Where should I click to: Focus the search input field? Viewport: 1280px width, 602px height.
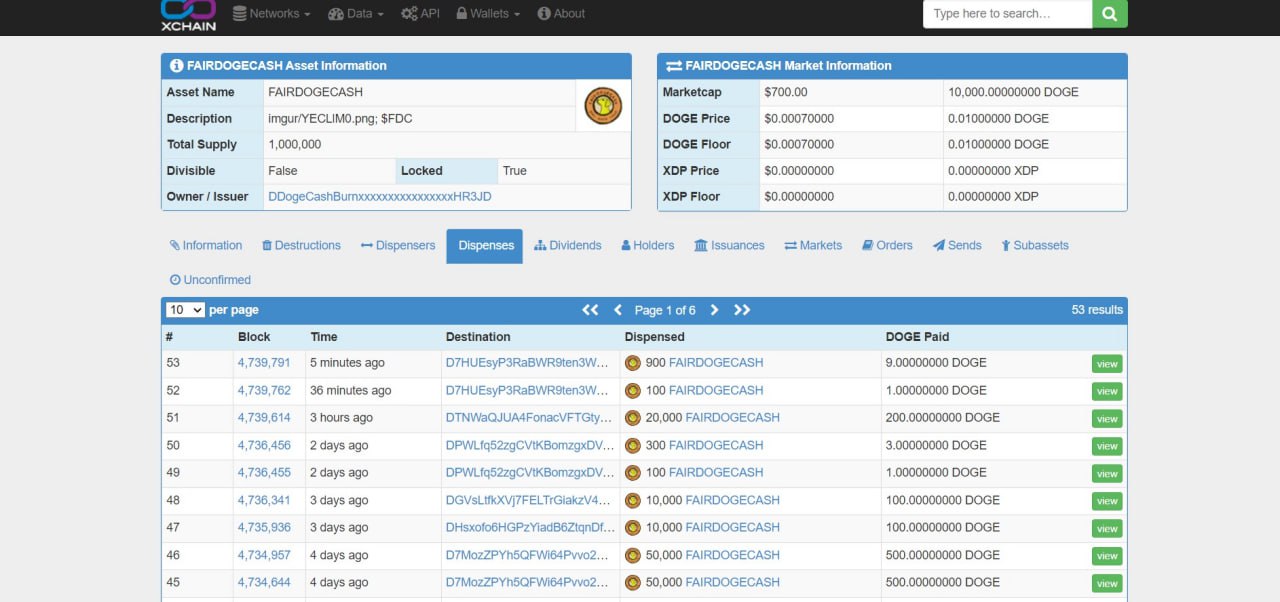point(1007,14)
